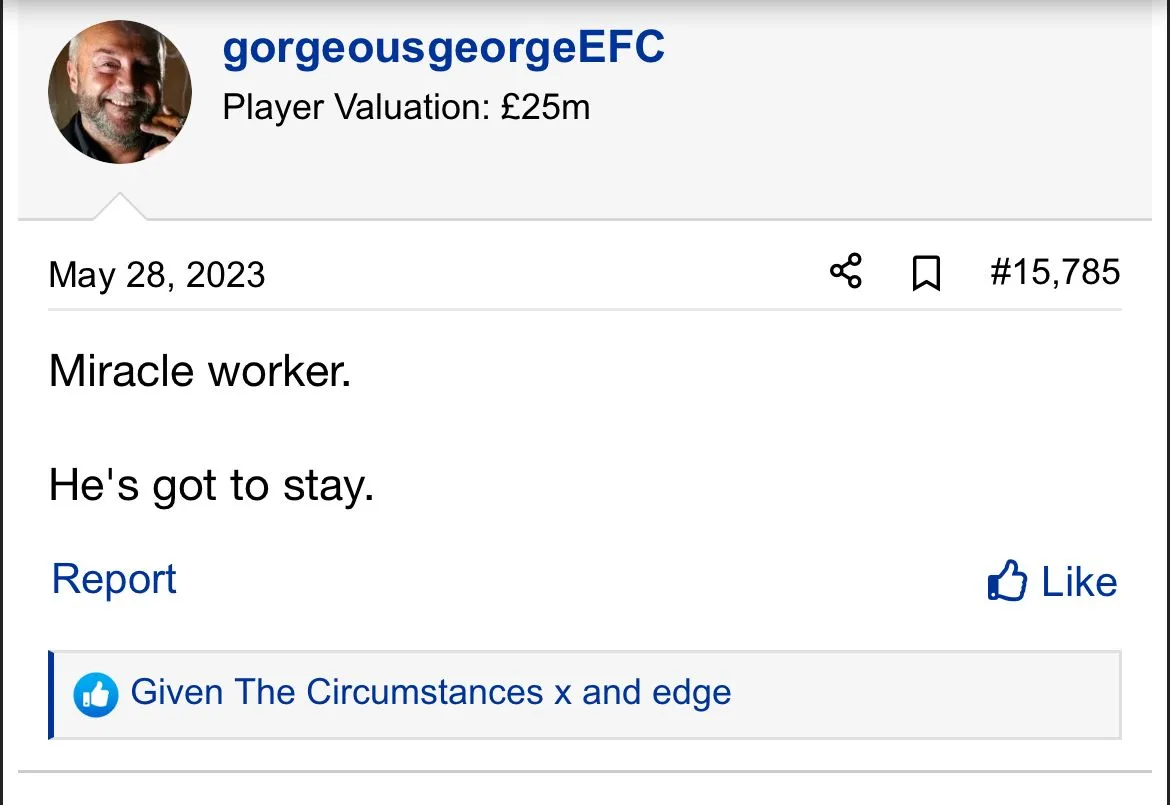Click the 'edge' username in the likes list
The height and width of the screenshot is (805, 1170).
tap(693, 692)
